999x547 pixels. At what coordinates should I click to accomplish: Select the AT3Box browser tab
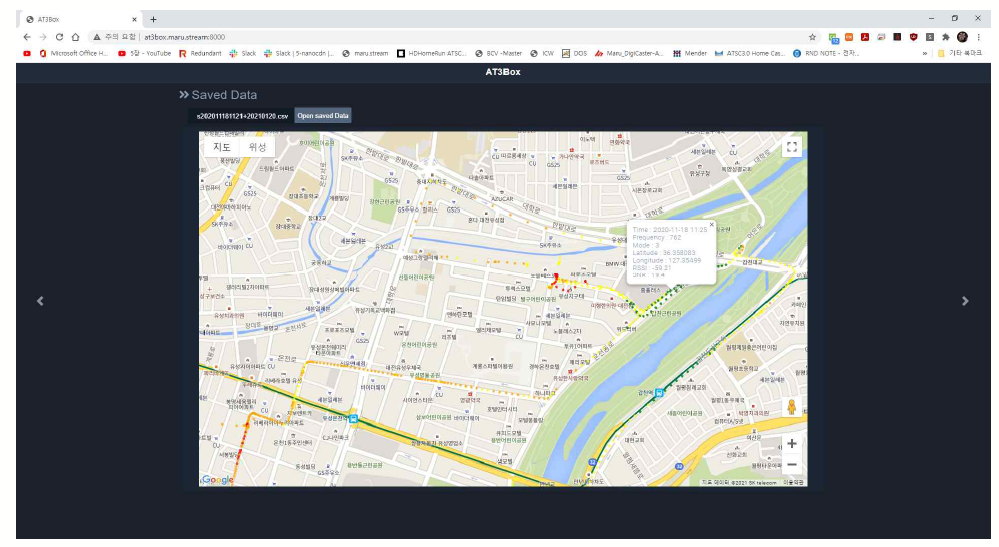(x=80, y=19)
